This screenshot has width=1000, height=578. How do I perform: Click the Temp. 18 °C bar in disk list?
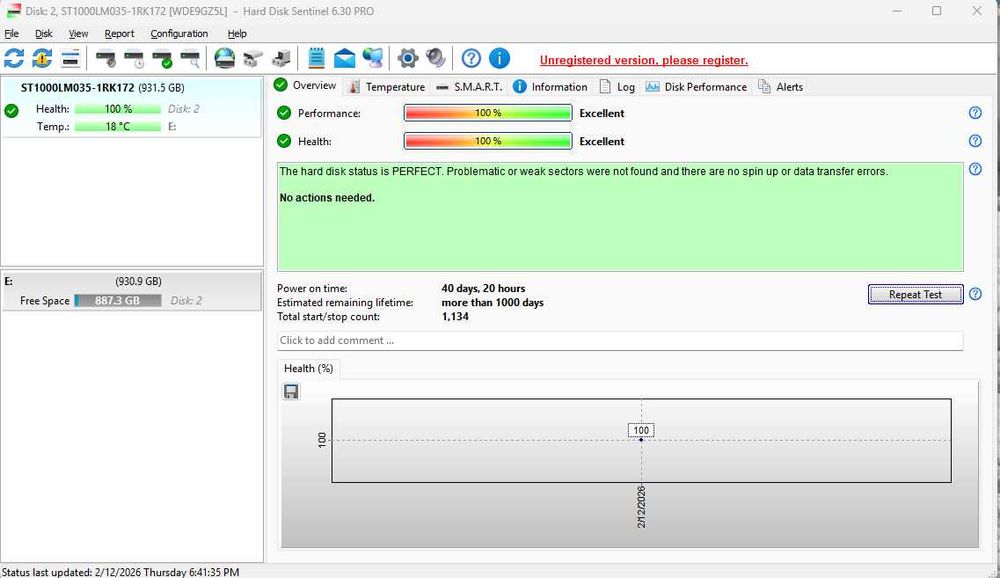(x=118, y=126)
